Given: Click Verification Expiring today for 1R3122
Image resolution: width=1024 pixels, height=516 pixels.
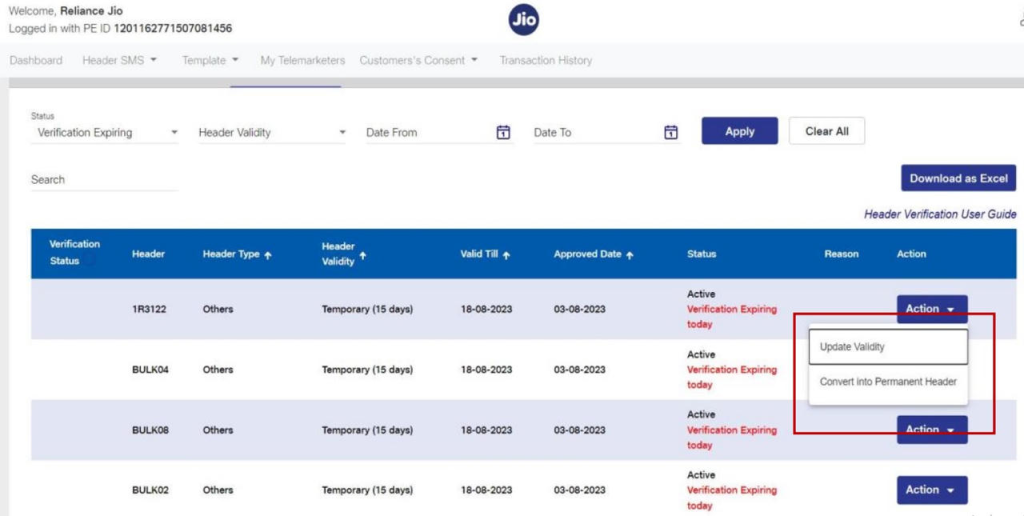Looking at the screenshot, I should tap(731, 317).
